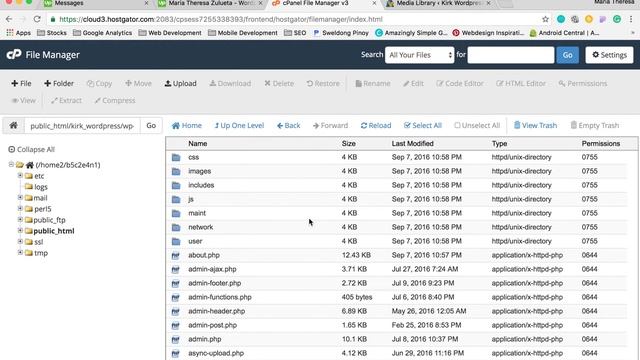
Task: Collapse the /home2/b5c2e4n1 root node
Action: (11, 164)
